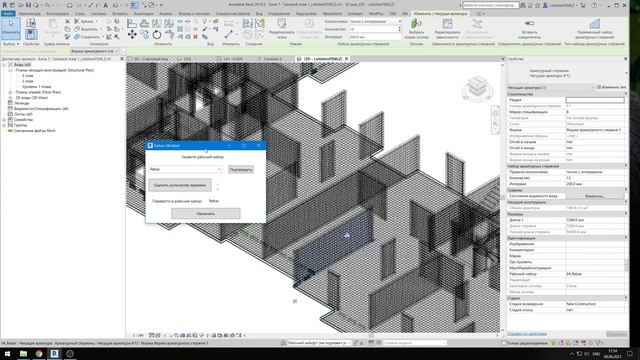Open Справка по свойствам link
Image resolution: width=640 pixels, height=360 pixels.
coord(527,334)
